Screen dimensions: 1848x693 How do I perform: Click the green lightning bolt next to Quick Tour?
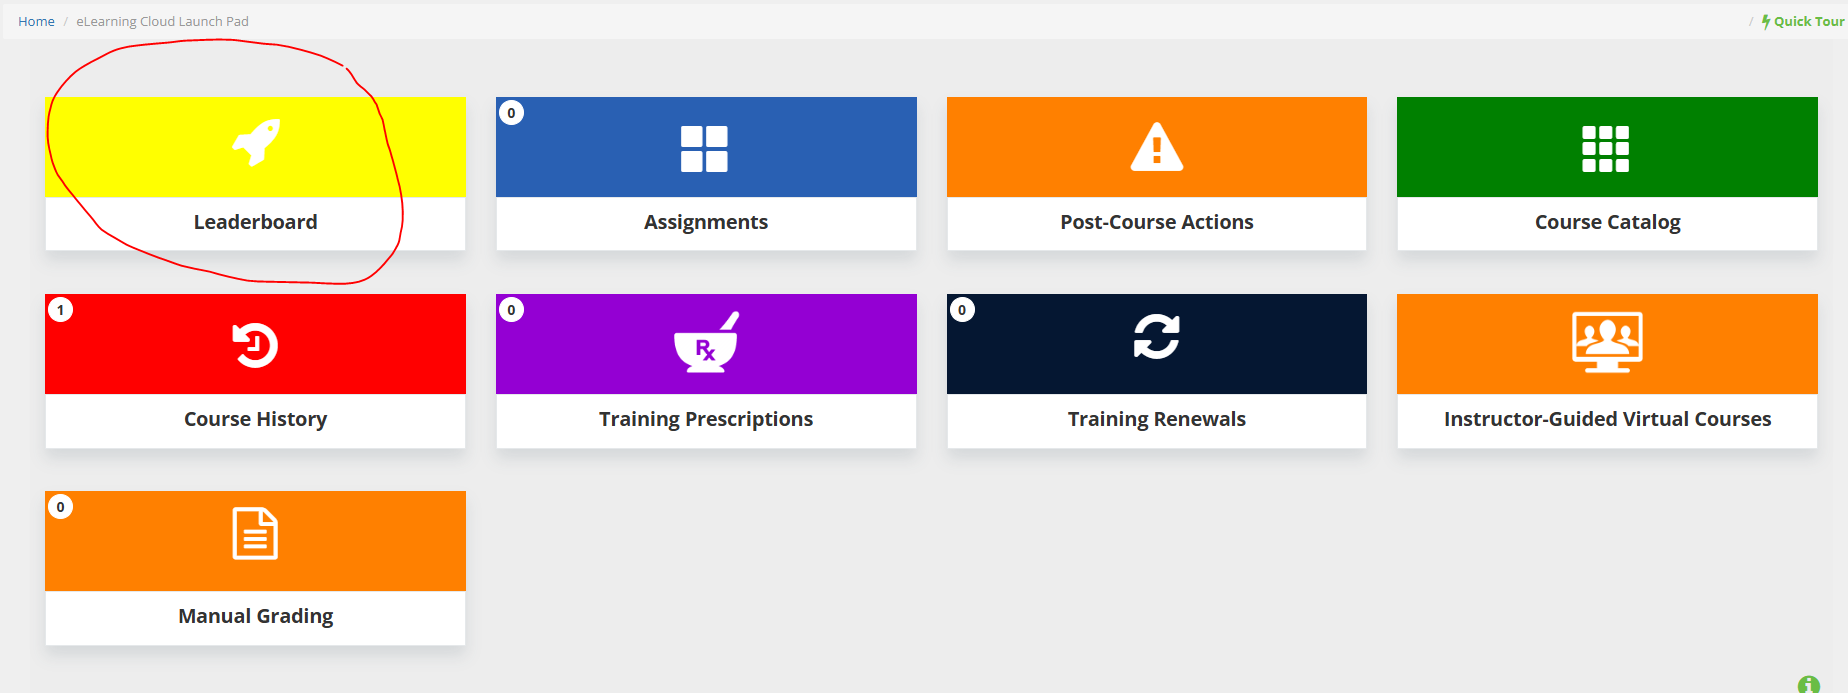pos(1764,20)
